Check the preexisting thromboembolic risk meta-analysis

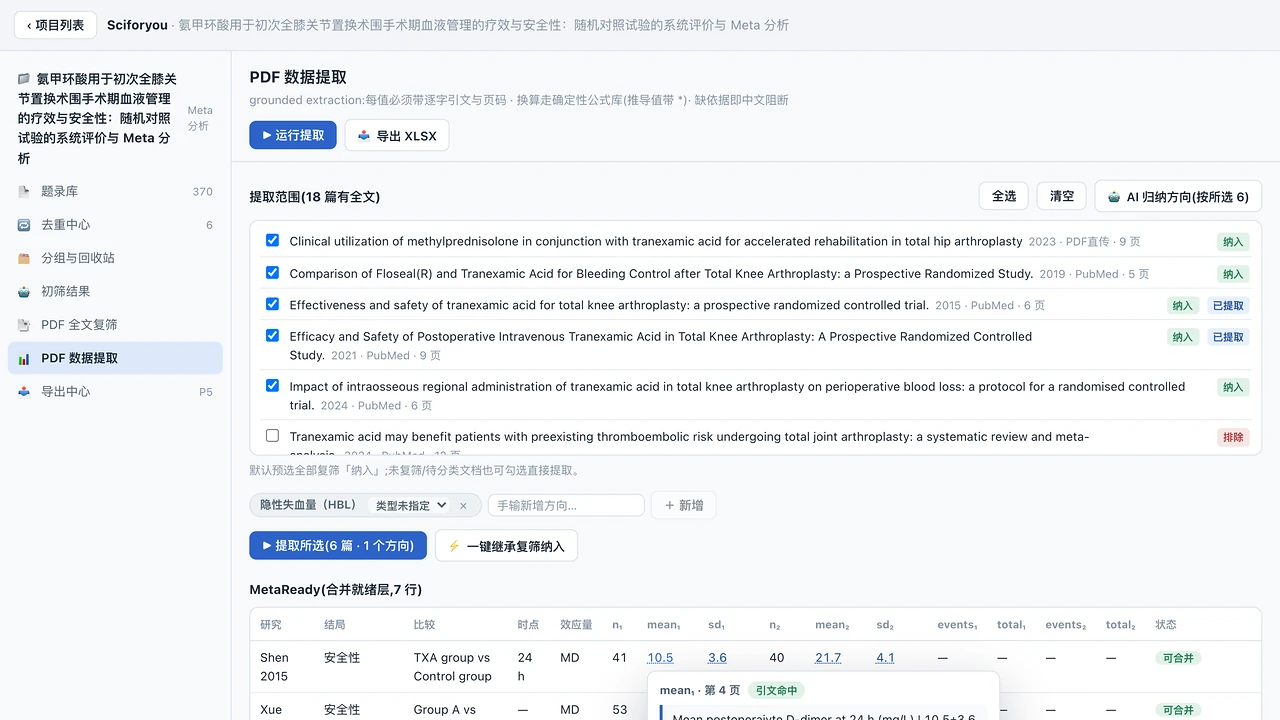tap(272, 435)
